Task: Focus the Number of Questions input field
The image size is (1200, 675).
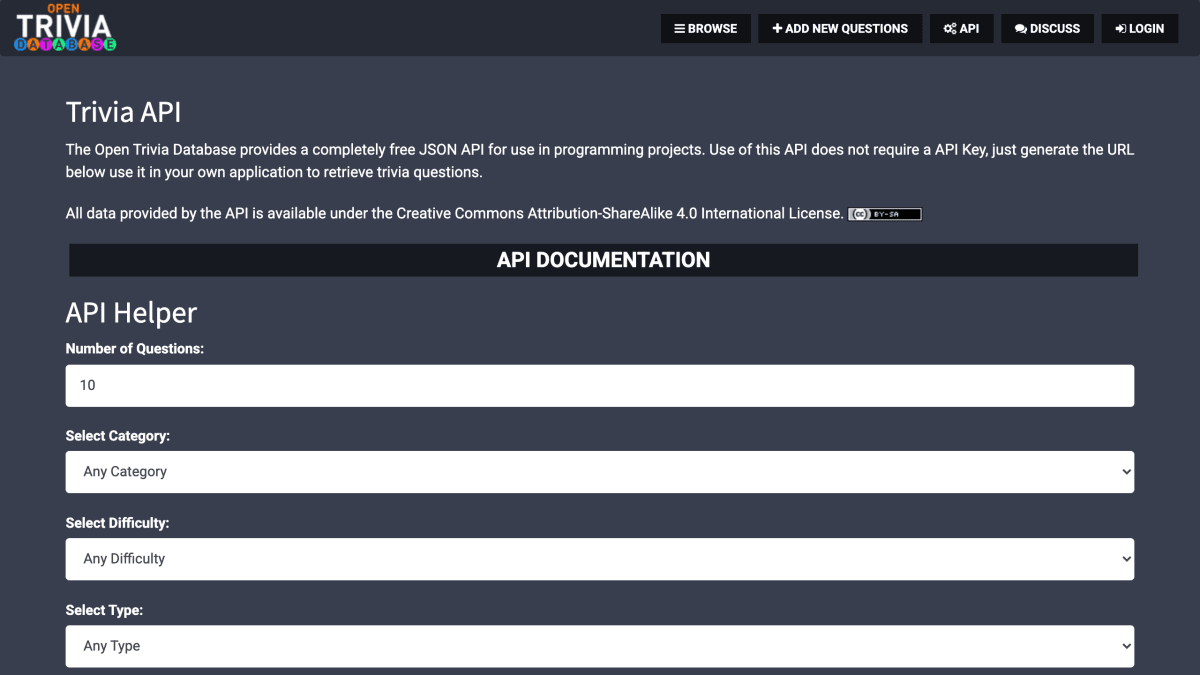Action: (x=600, y=385)
